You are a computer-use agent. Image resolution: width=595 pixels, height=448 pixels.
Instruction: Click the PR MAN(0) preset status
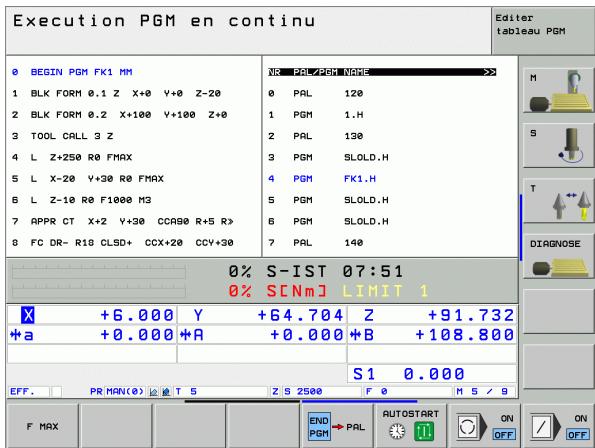click(117, 391)
